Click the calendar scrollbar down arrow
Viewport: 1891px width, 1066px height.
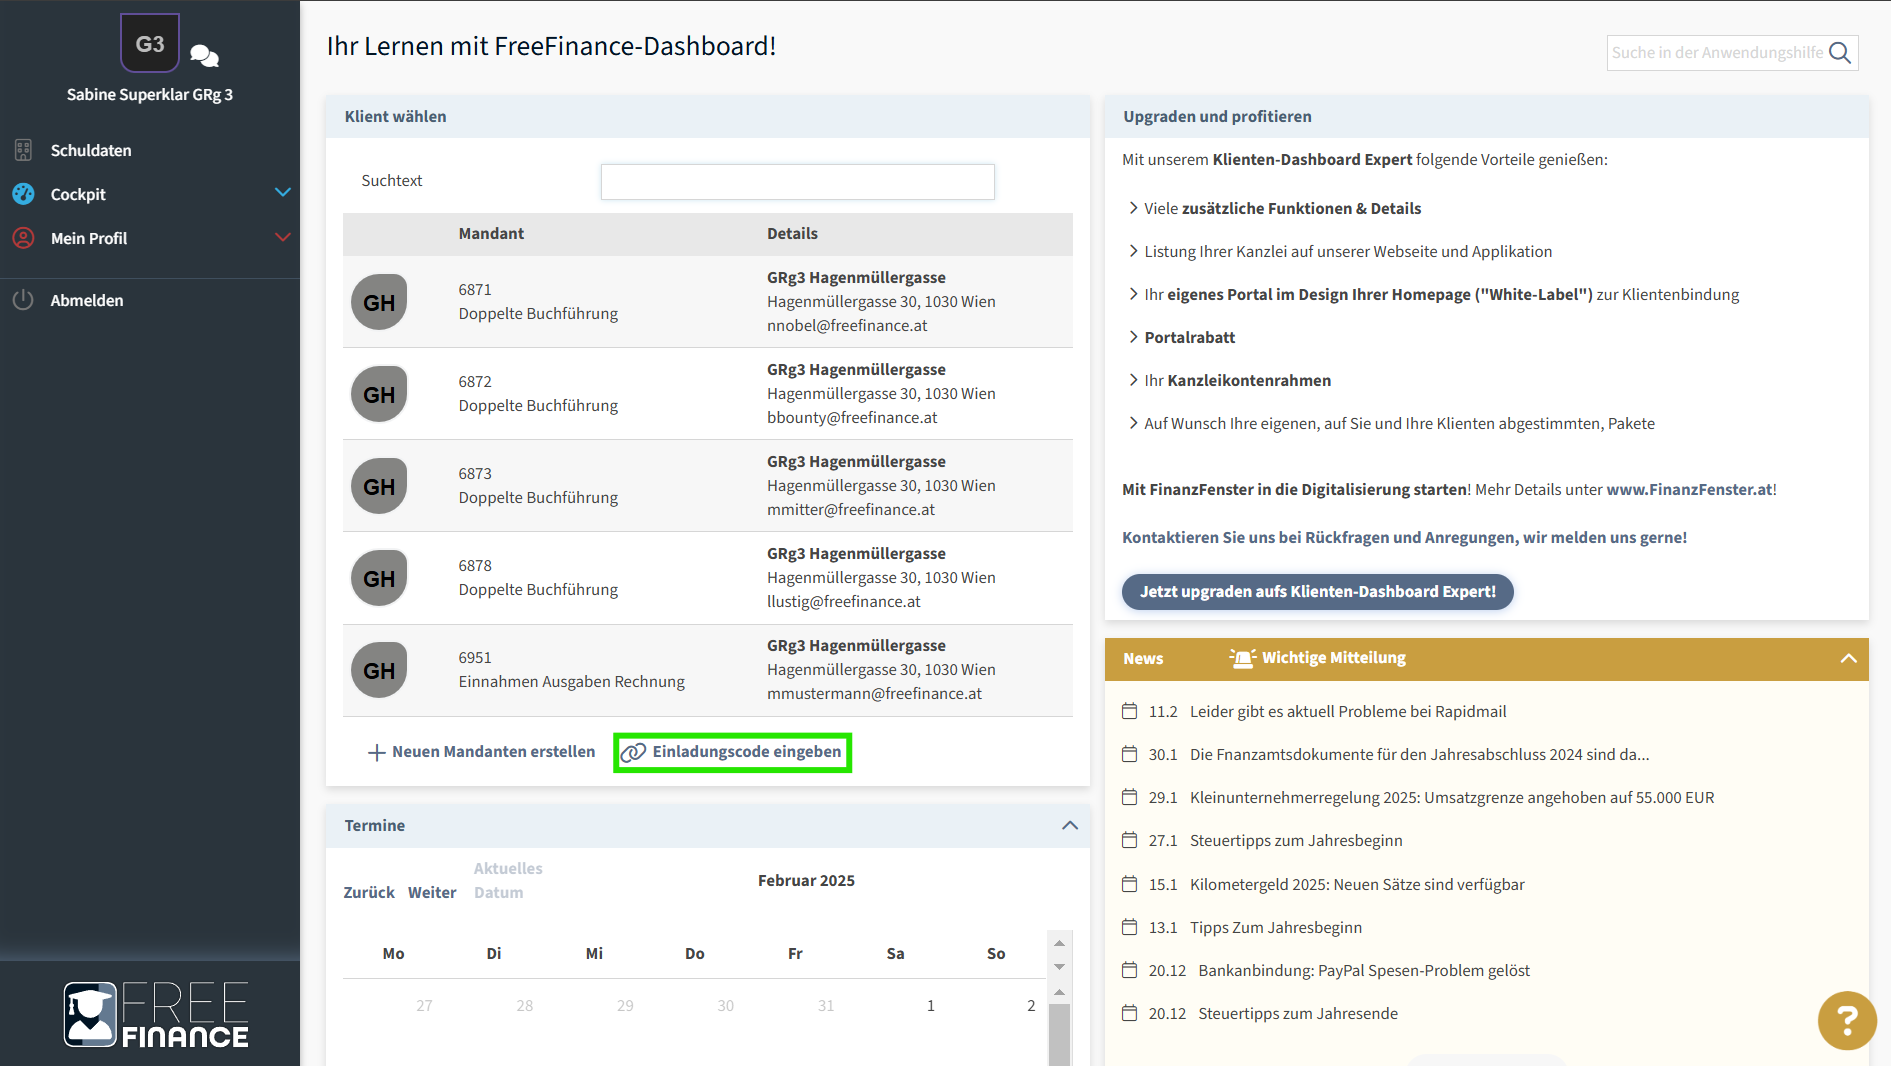tap(1059, 967)
